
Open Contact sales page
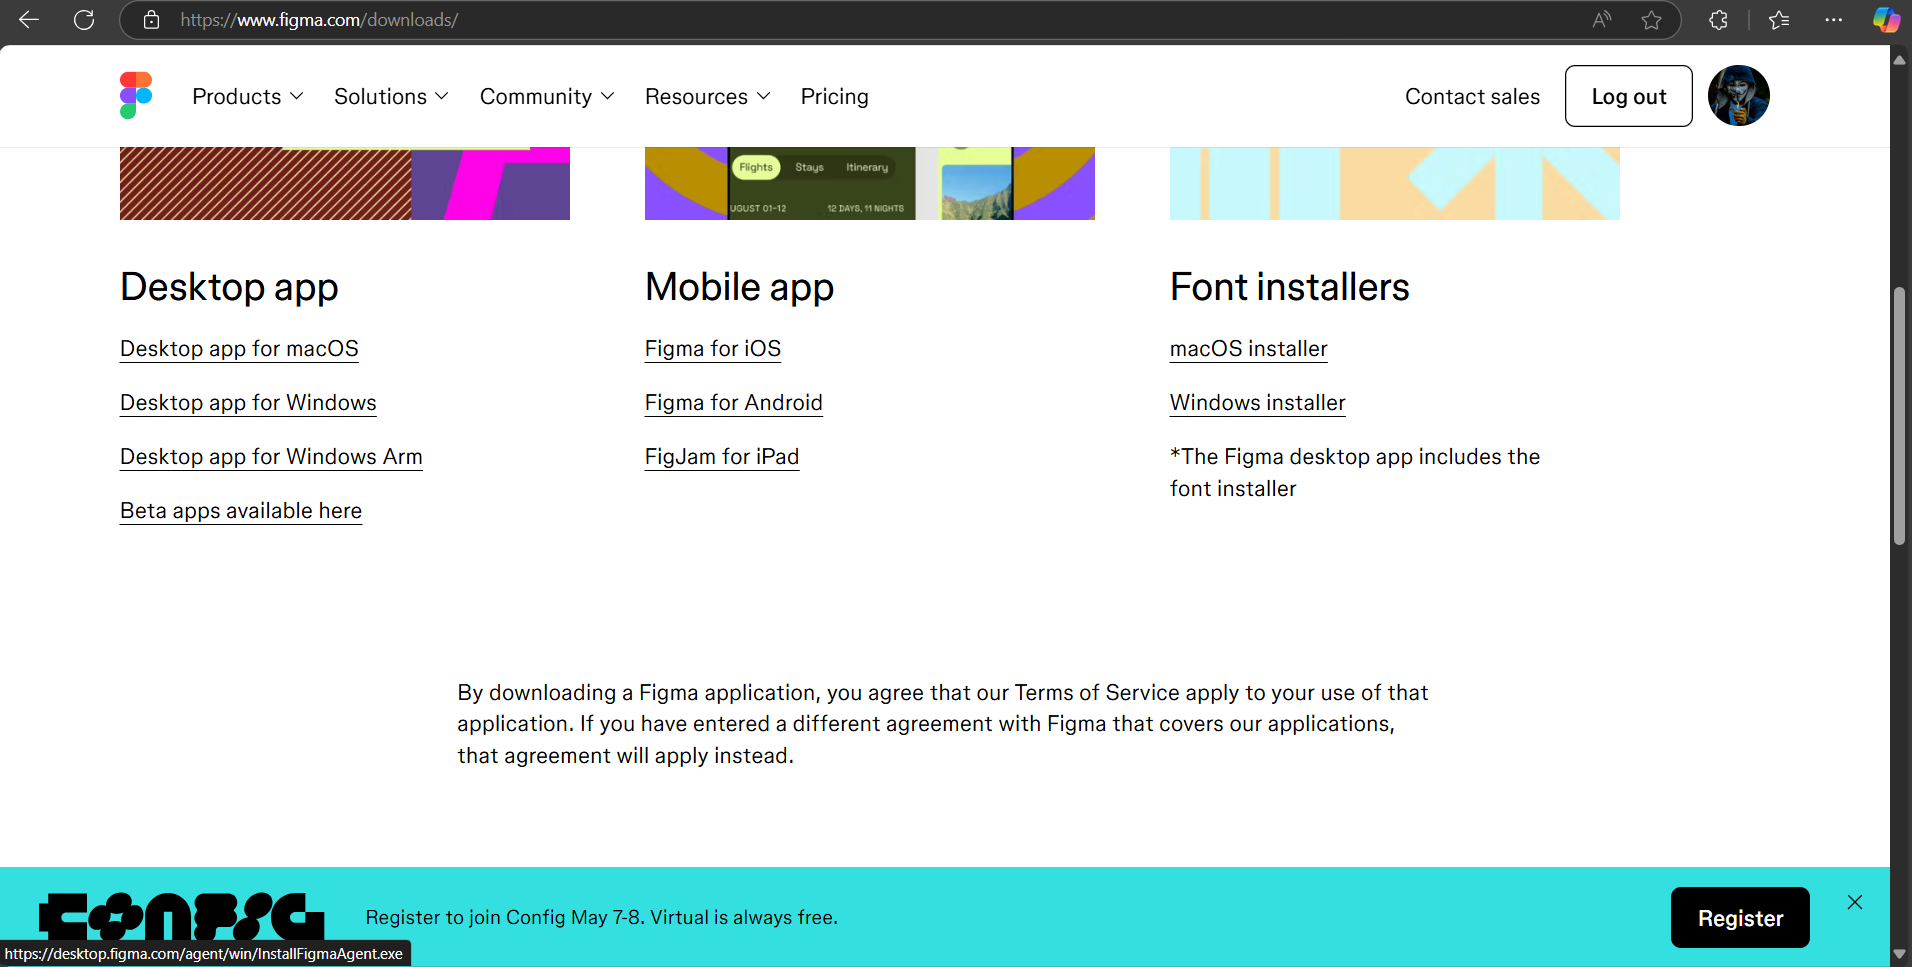click(1472, 97)
